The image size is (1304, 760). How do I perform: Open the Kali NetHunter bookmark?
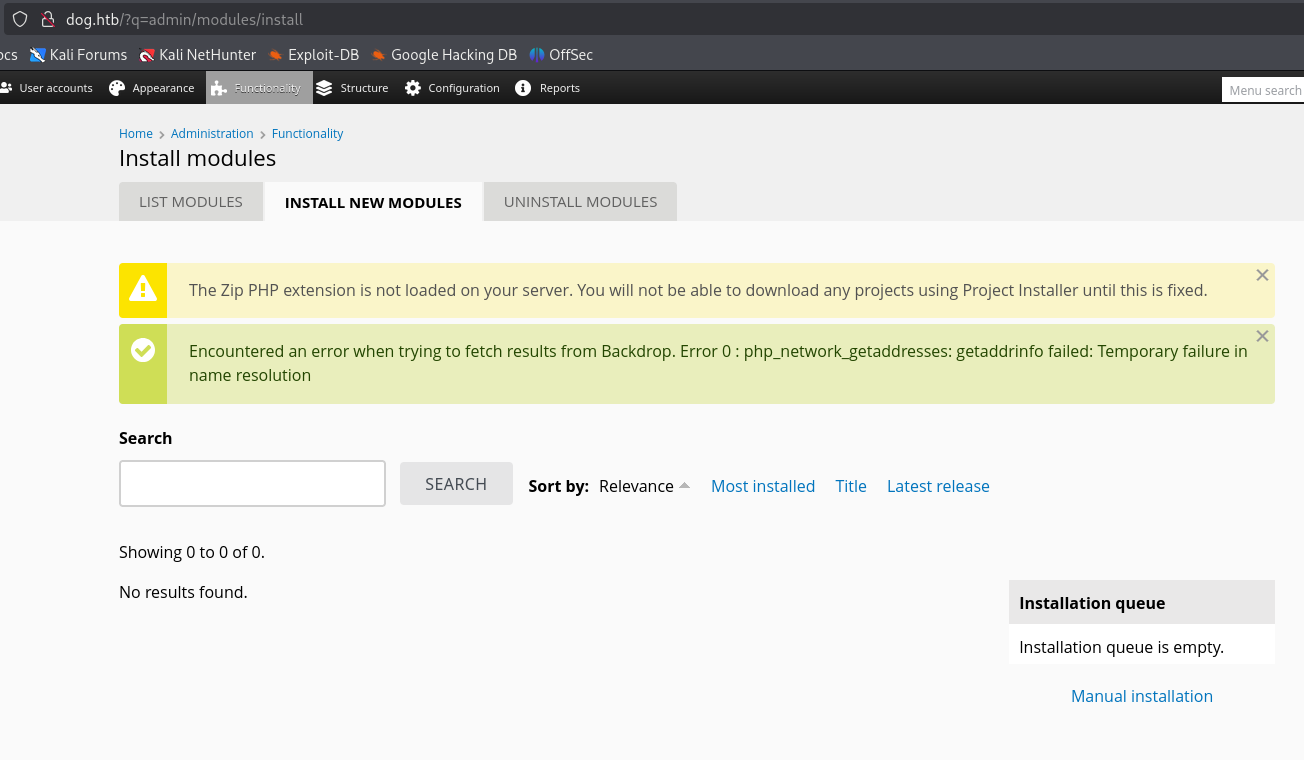(x=198, y=55)
